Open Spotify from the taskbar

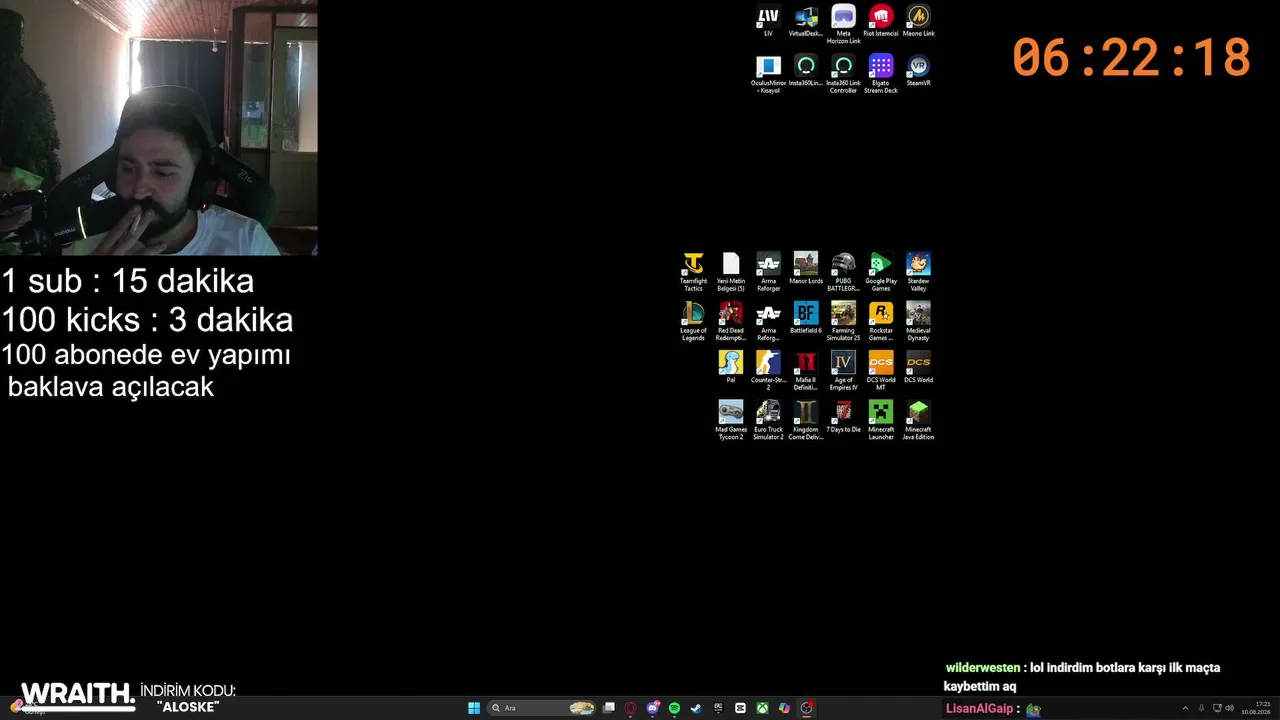coord(675,708)
